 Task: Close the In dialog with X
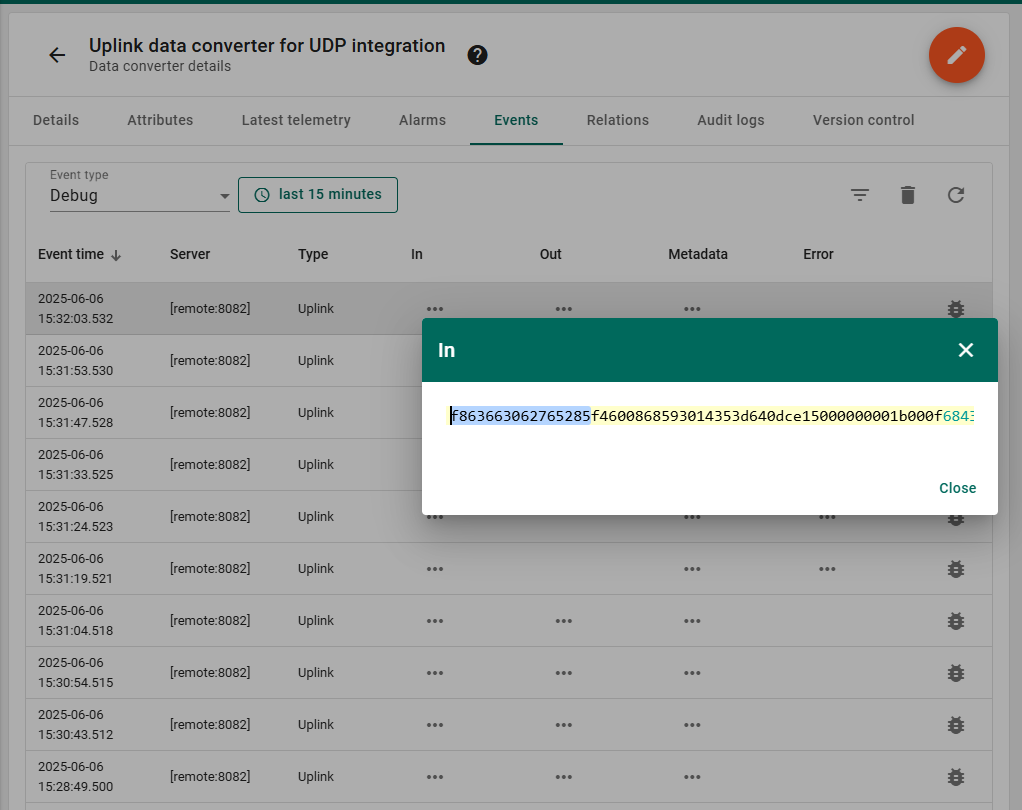pos(965,351)
